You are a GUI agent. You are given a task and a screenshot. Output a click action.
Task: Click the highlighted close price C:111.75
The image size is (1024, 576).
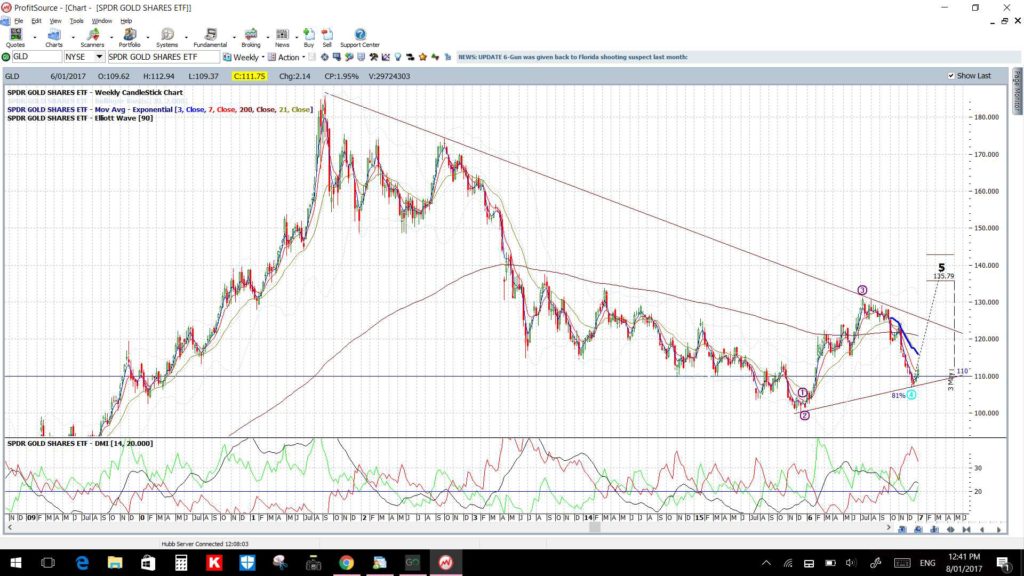pyautogui.click(x=249, y=76)
